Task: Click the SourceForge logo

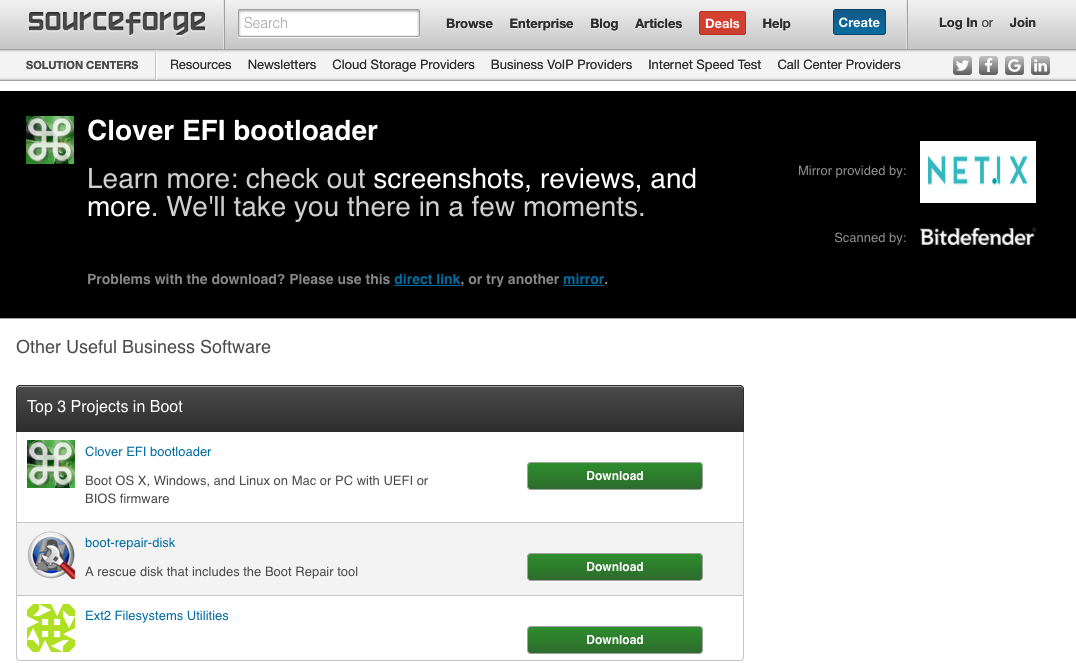Action: 117,23
